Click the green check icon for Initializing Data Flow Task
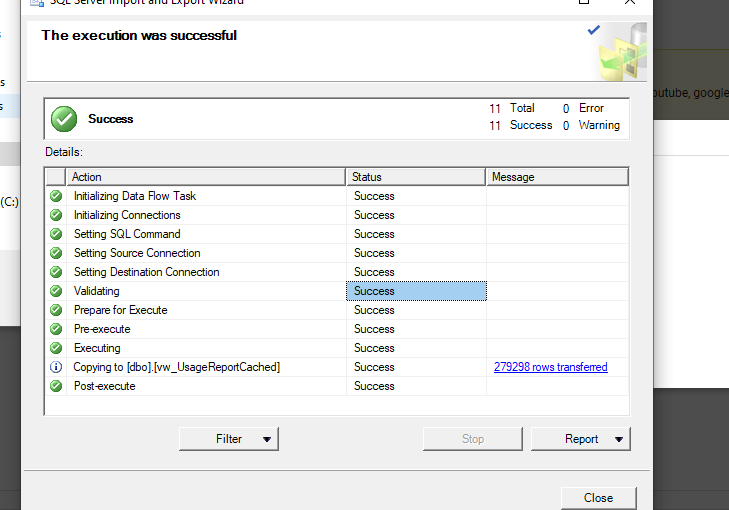The width and height of the screenshot is (729, 510). pyautogui.click(x=56, y=196)
